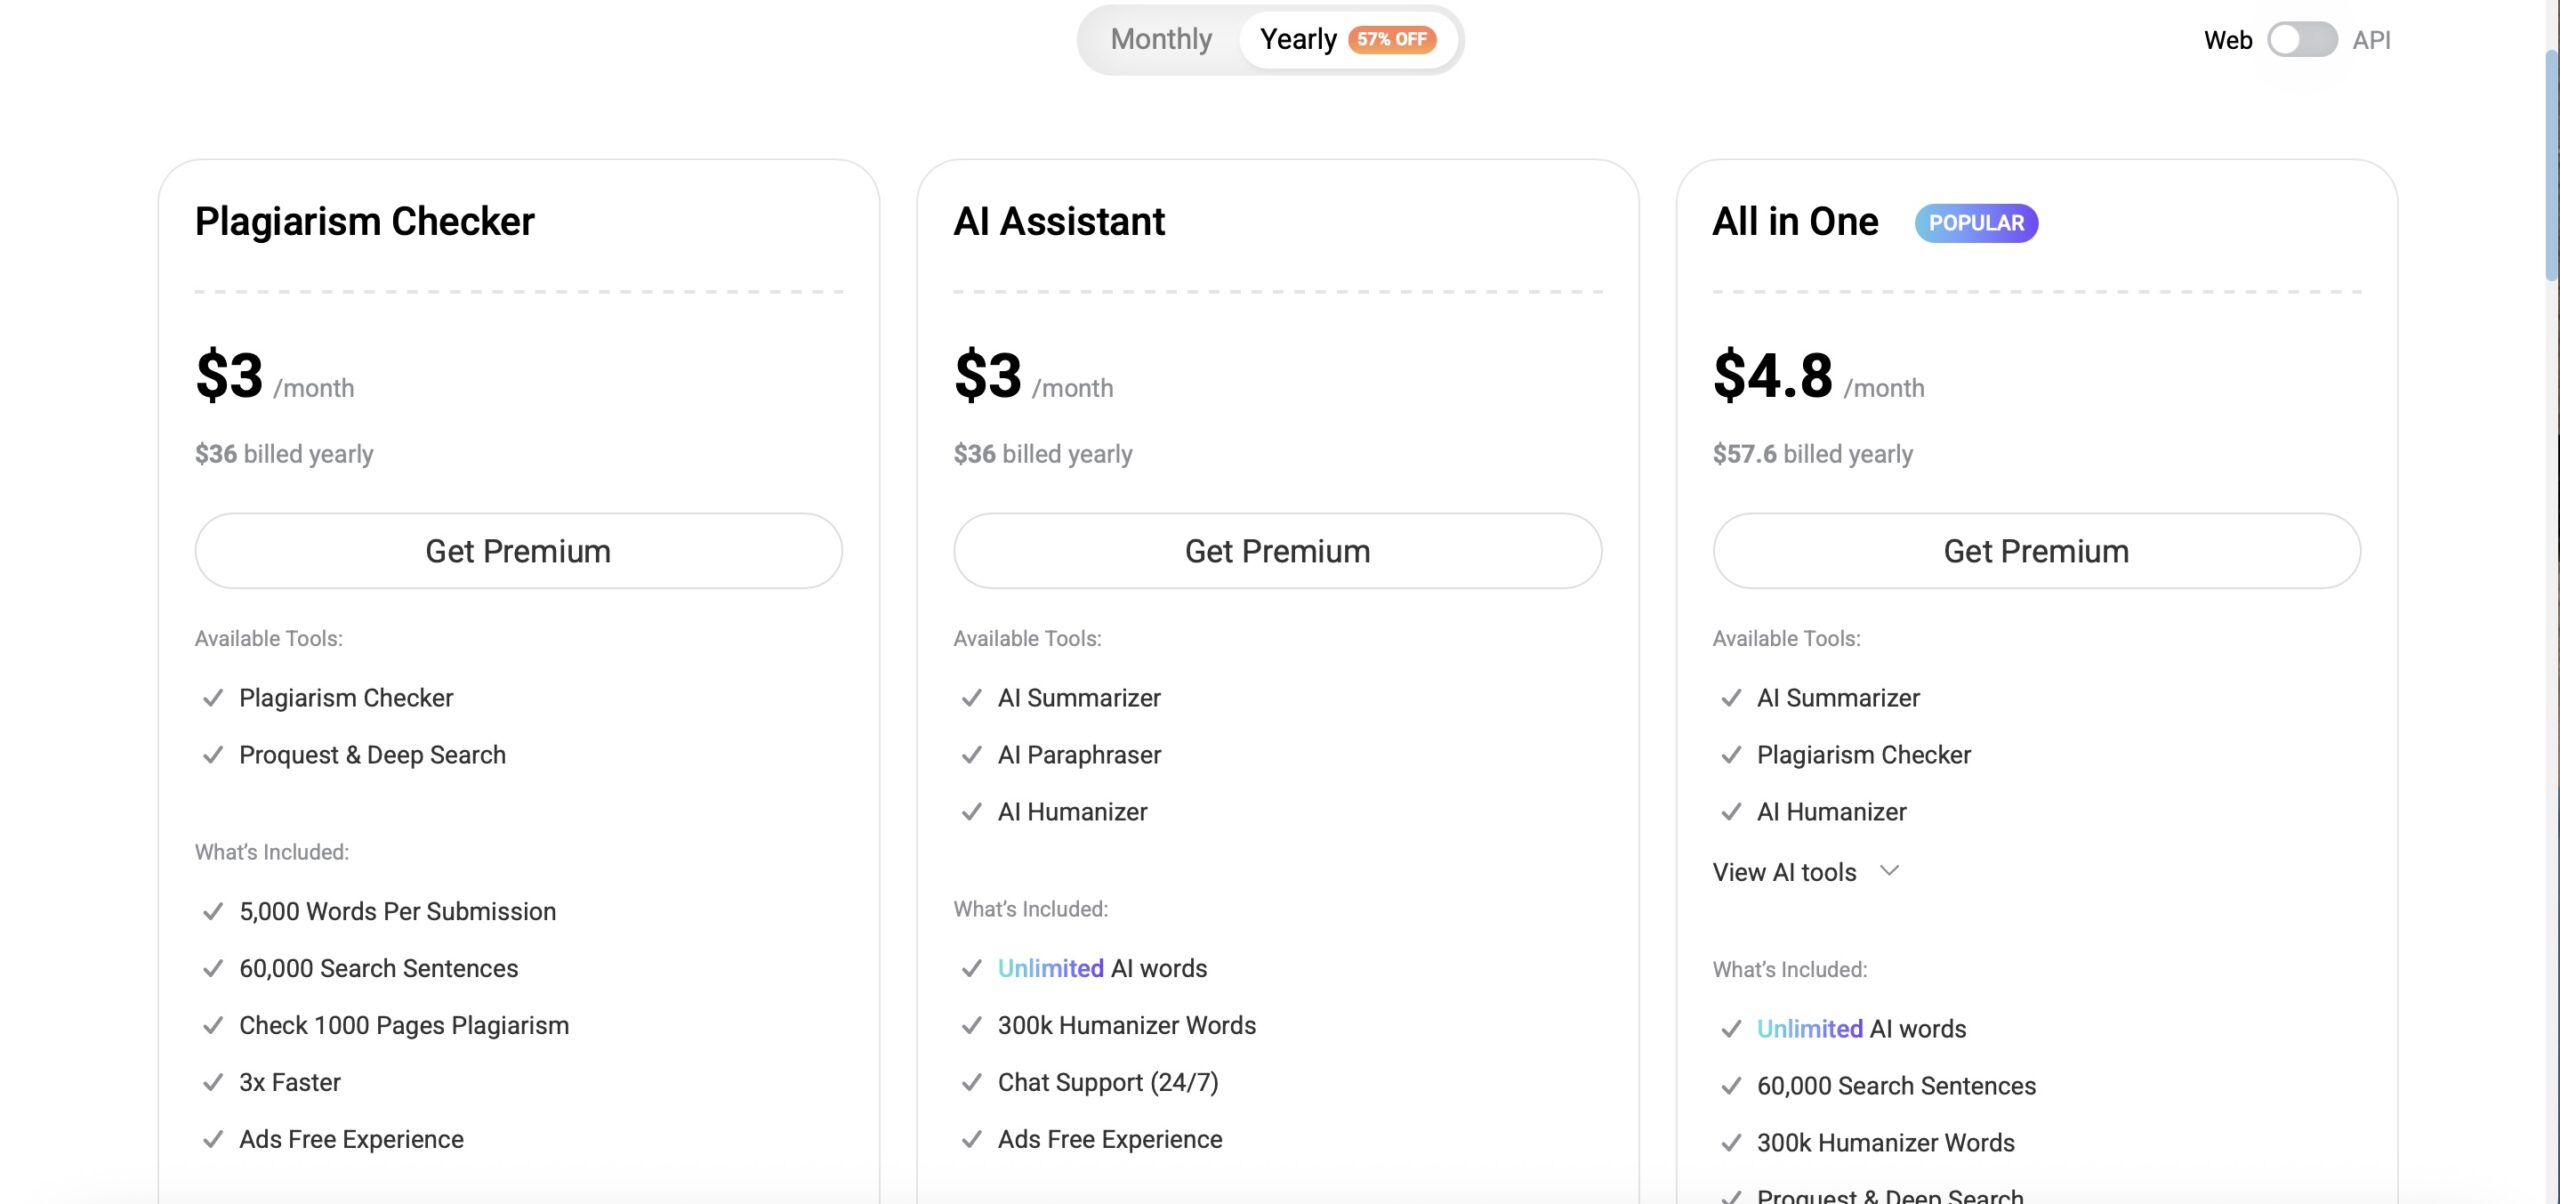Get Premium for All in One plan

pos(2036,551)
